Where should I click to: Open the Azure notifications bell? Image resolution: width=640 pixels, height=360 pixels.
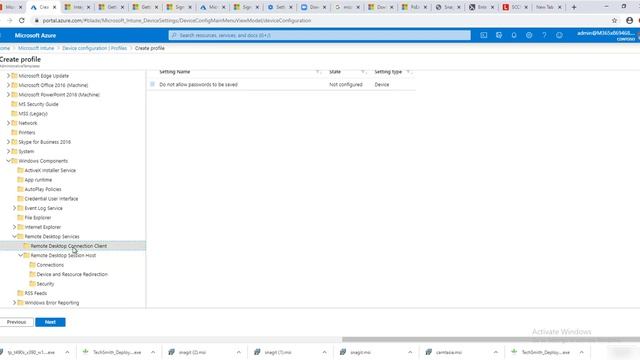pyautogui.click(x=514, y=36)
